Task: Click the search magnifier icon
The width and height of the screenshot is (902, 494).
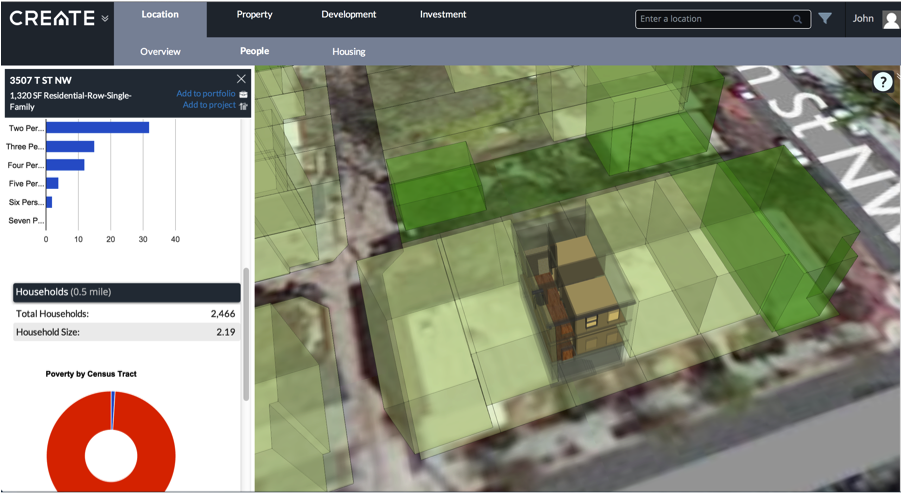Action: [797, 19]
